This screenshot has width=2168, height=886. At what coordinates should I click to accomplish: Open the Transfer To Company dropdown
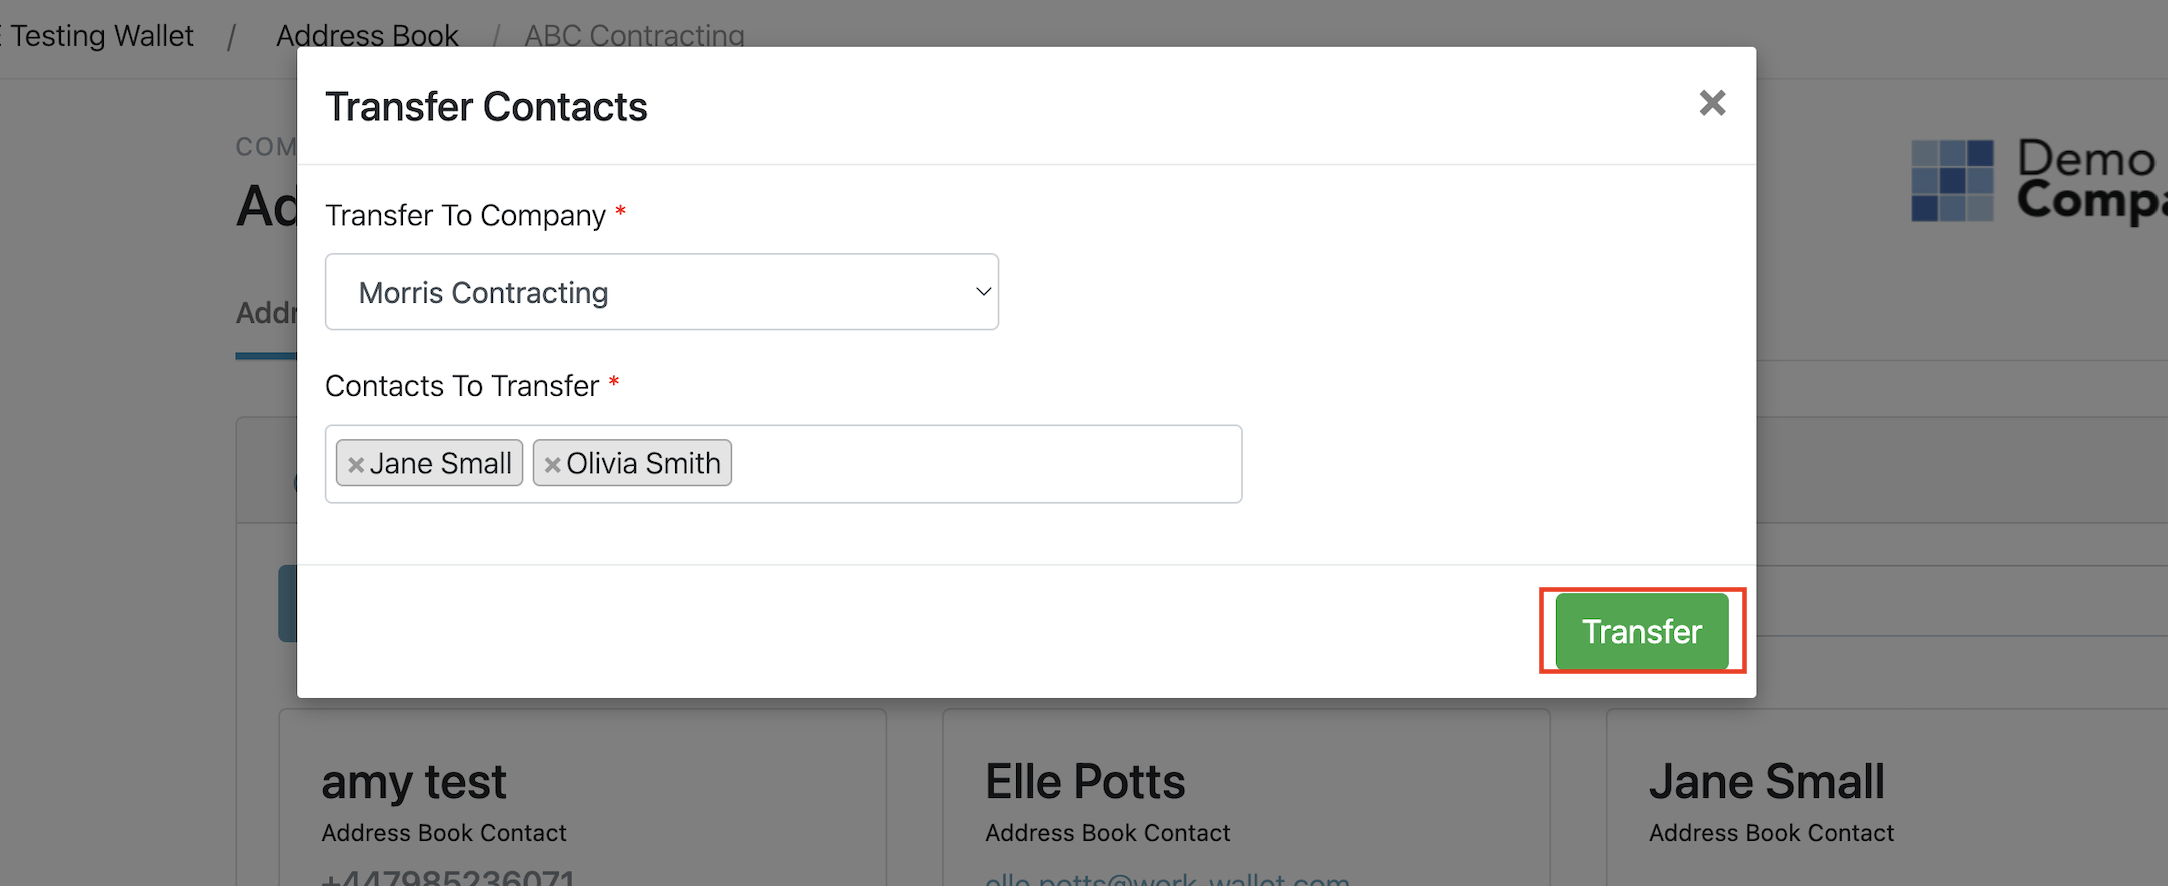click(662, 292)
